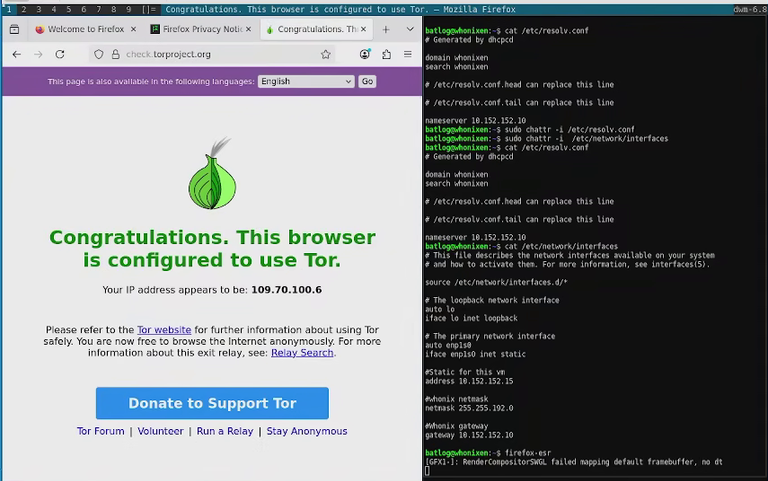Screen dimensions: 768x481
Task: Open the Relay Search link
Action: [x=302, y=353]
